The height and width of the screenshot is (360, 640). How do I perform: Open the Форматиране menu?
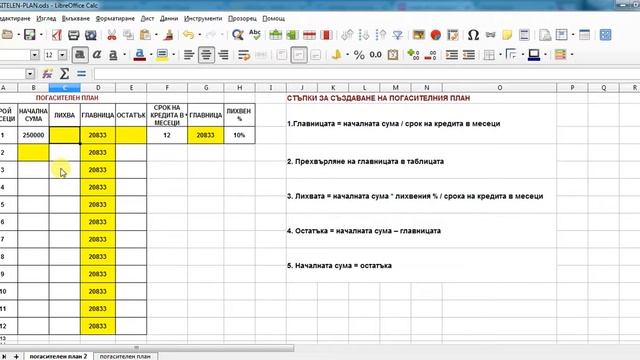tap(115, 19)
